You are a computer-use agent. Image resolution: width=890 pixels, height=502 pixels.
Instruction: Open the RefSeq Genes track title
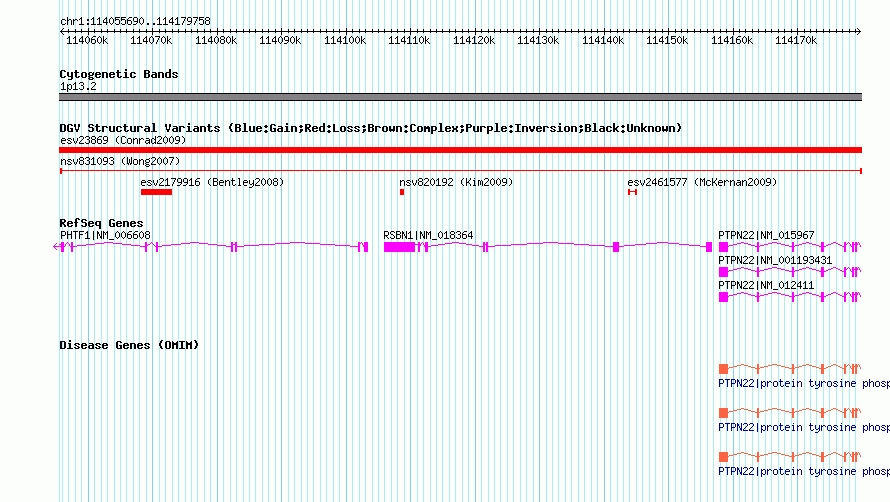click(x=101, y=223)
